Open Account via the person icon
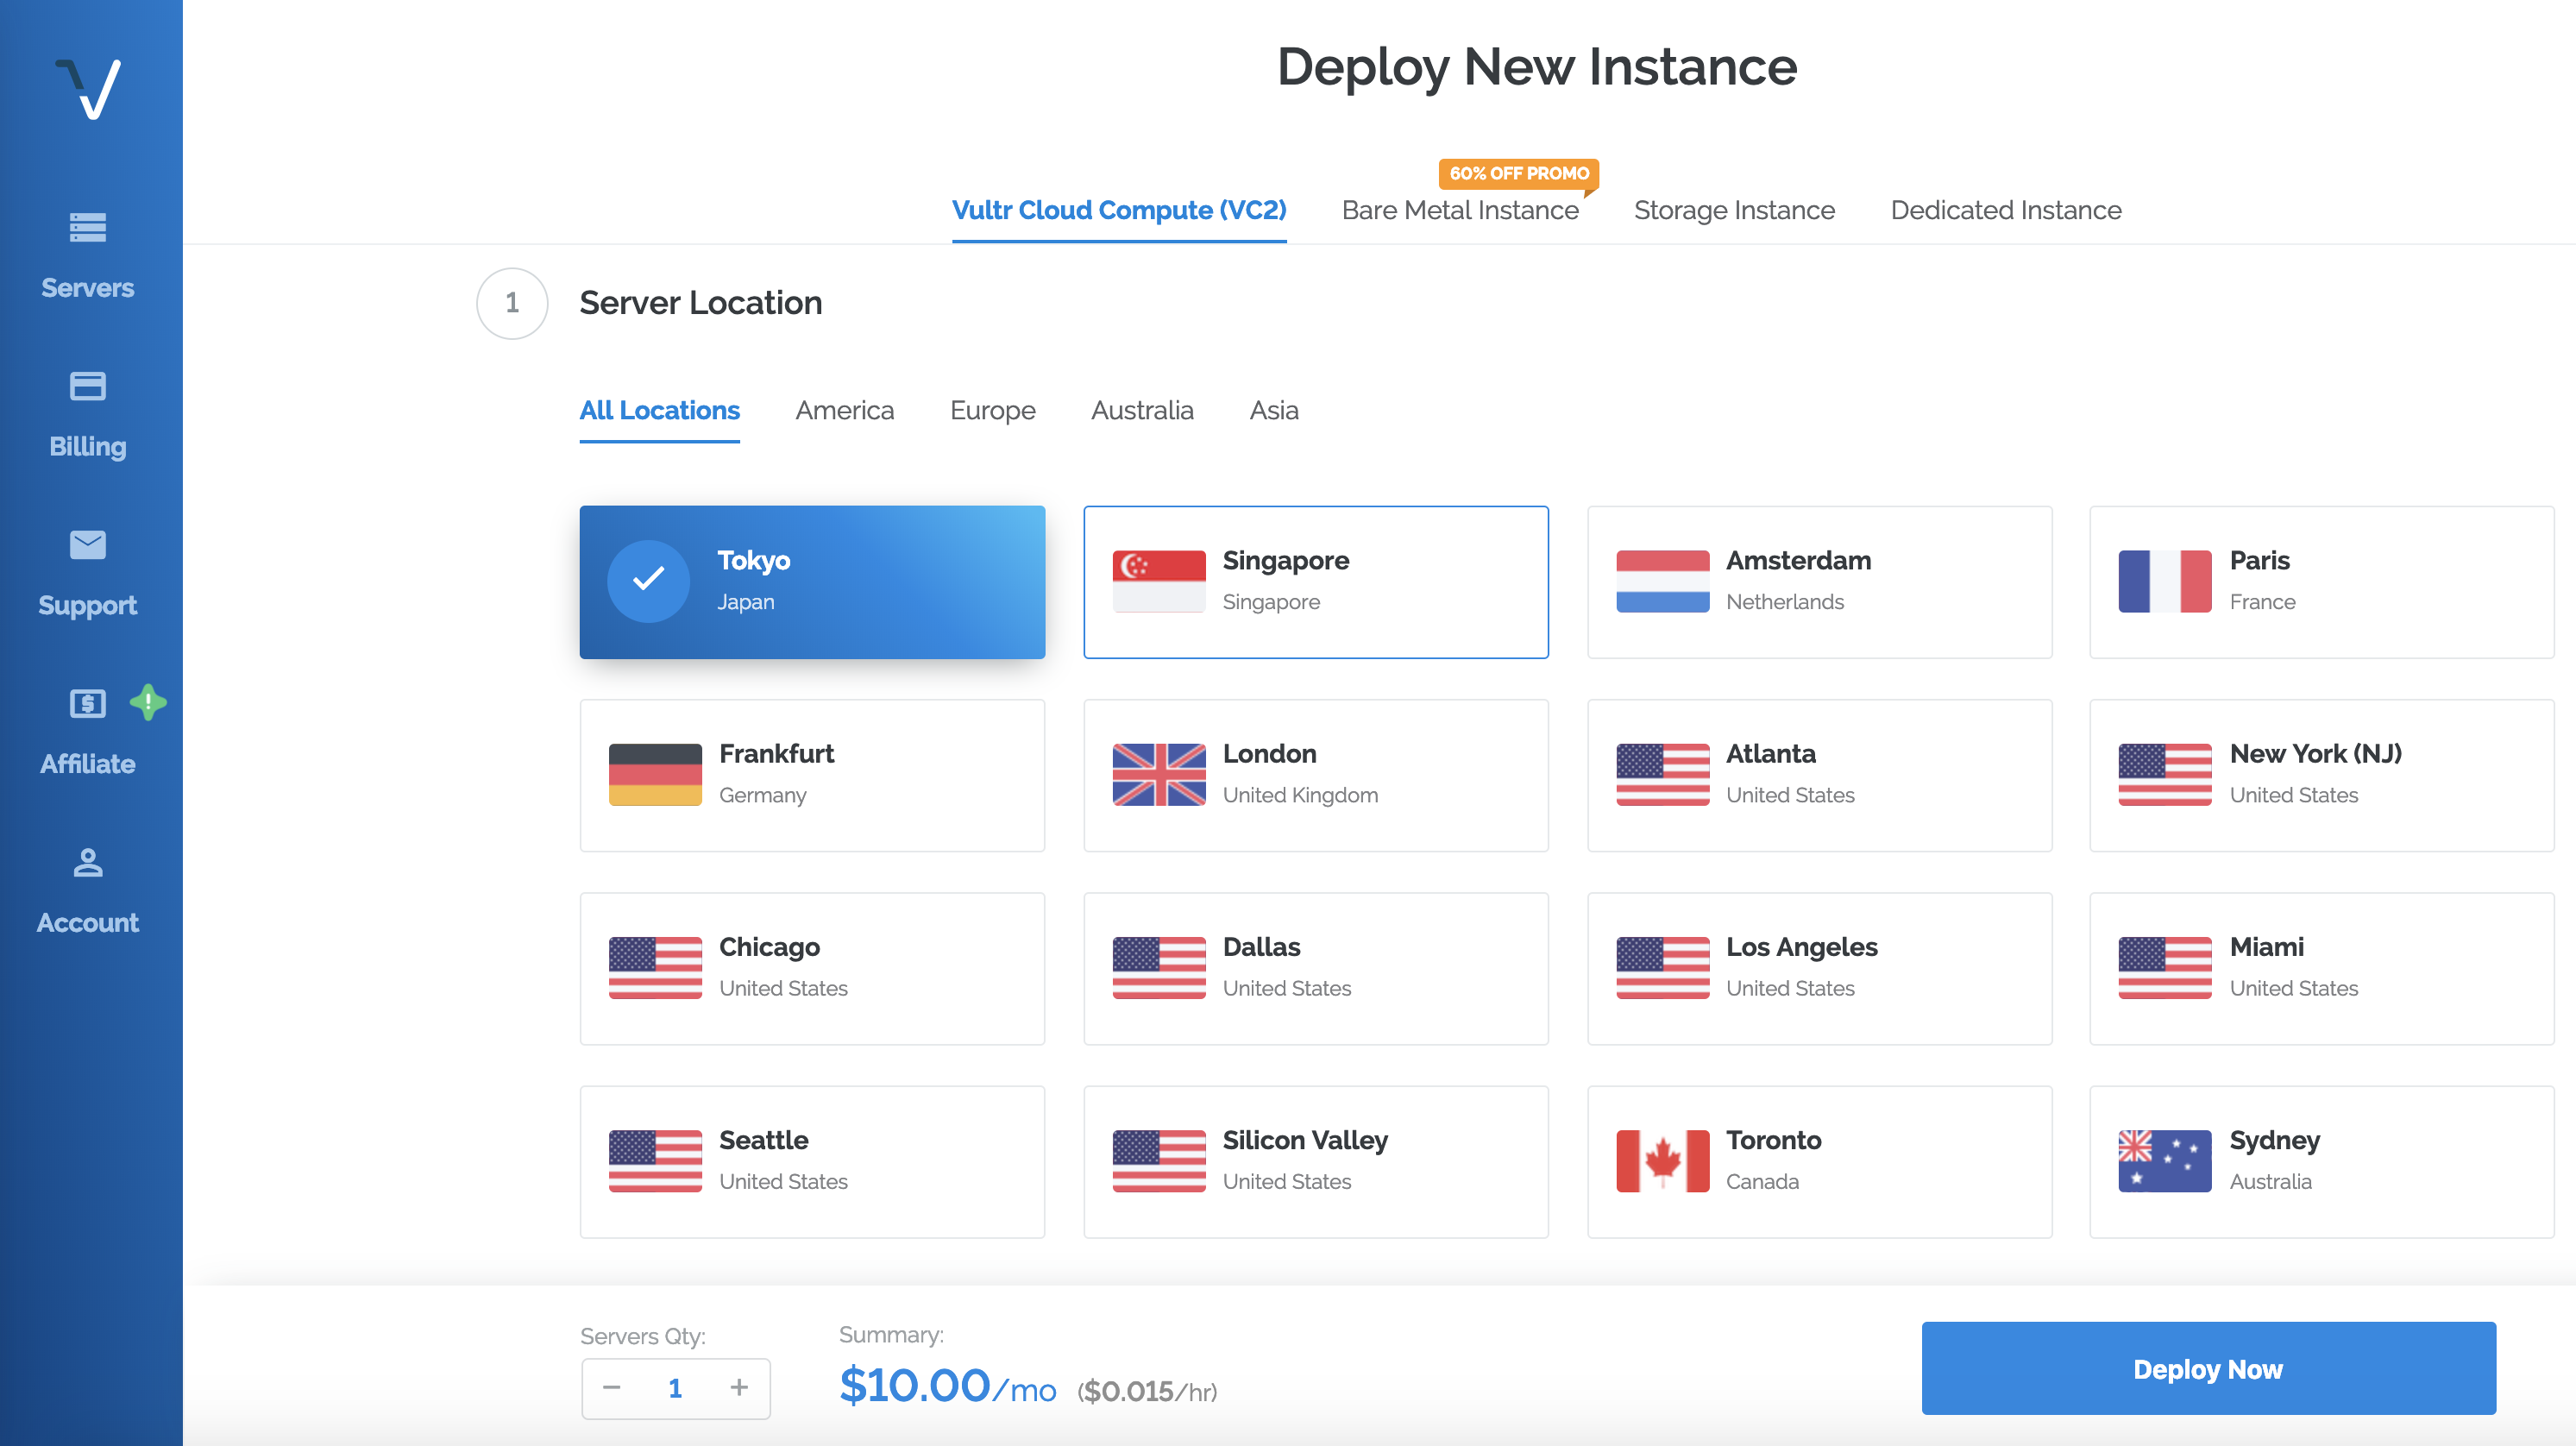 (88, 862)
